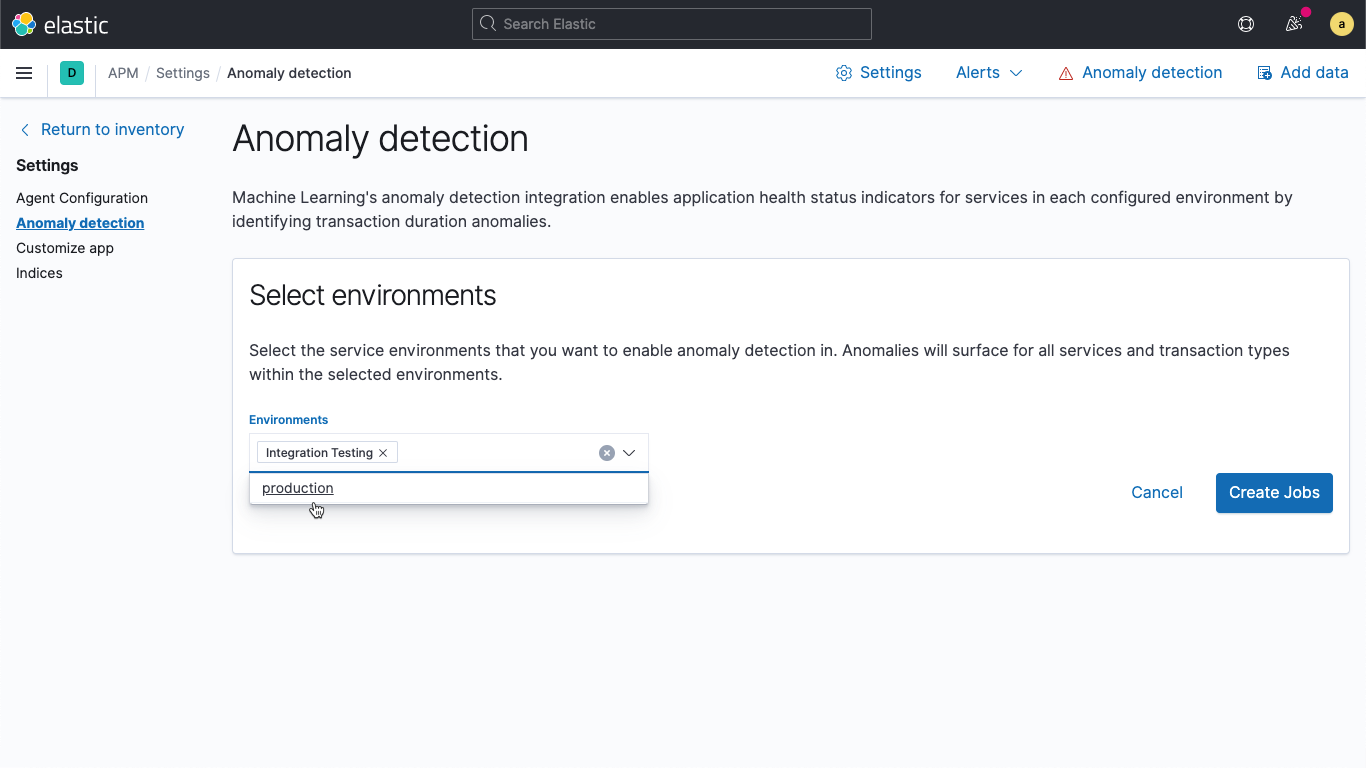The height and width of the screenshot is (768, 1366).
Task: Remove the Integration Testing selection
Action: pyautogui.click(x=383, y=453)
